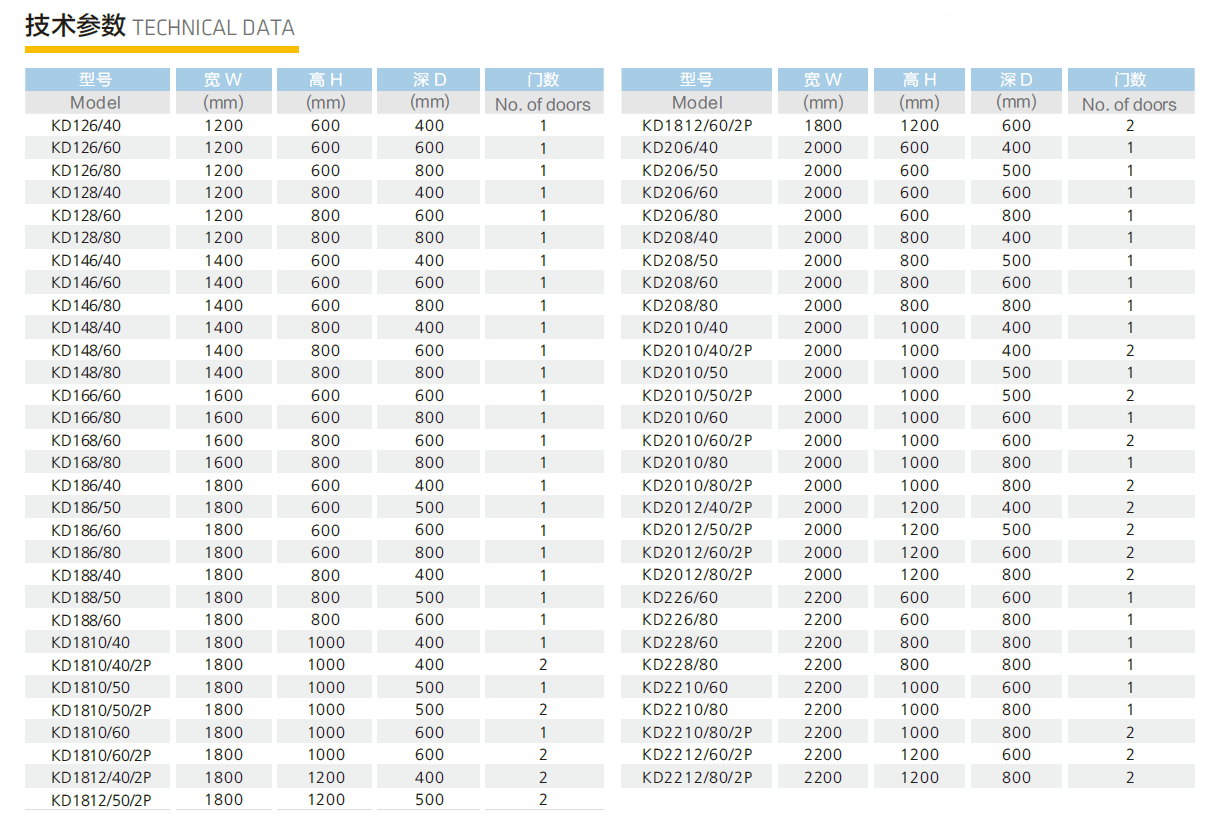Click model KD206/60
Screen dimensions: 1223x824
click(680, 192)
